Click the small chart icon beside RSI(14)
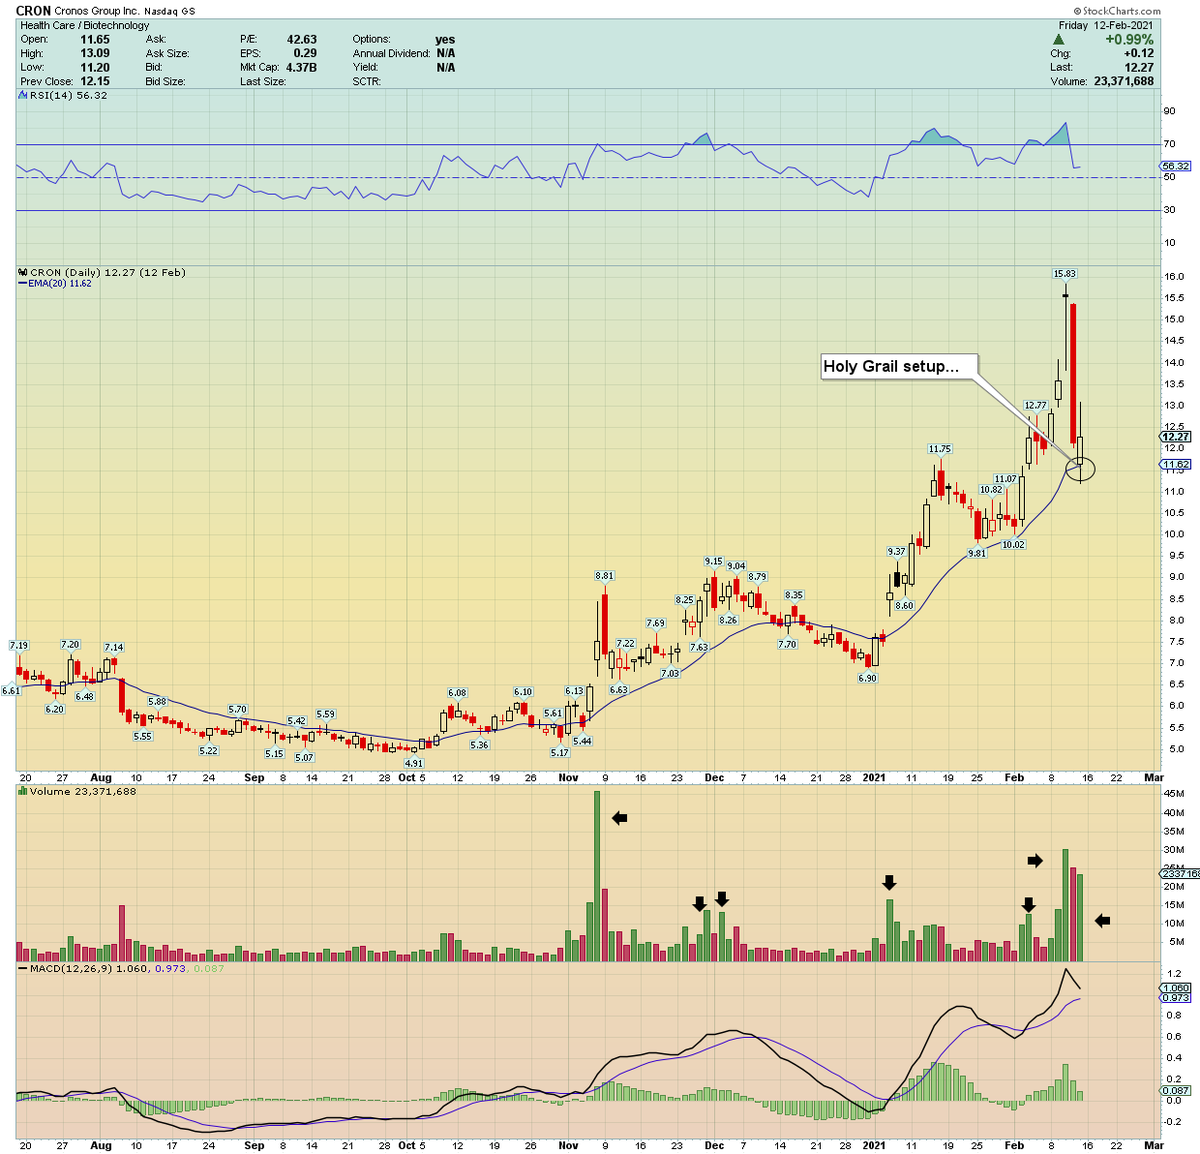The height and width of the screenshot is (1154, 1200). pos(23,96)
